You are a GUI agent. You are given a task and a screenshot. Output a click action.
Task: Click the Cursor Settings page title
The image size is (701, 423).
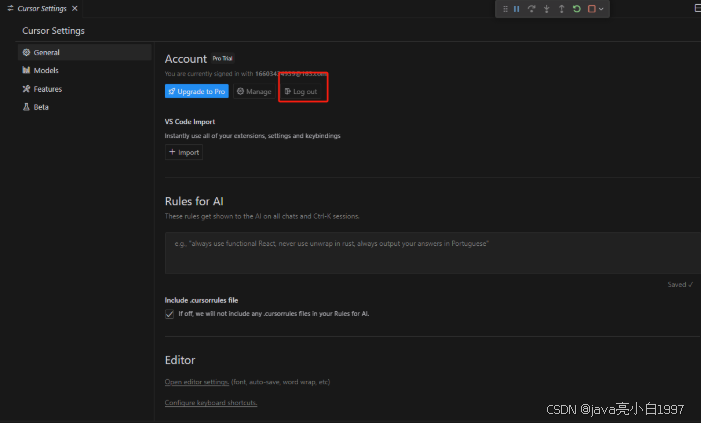click(x=53, y=31)
